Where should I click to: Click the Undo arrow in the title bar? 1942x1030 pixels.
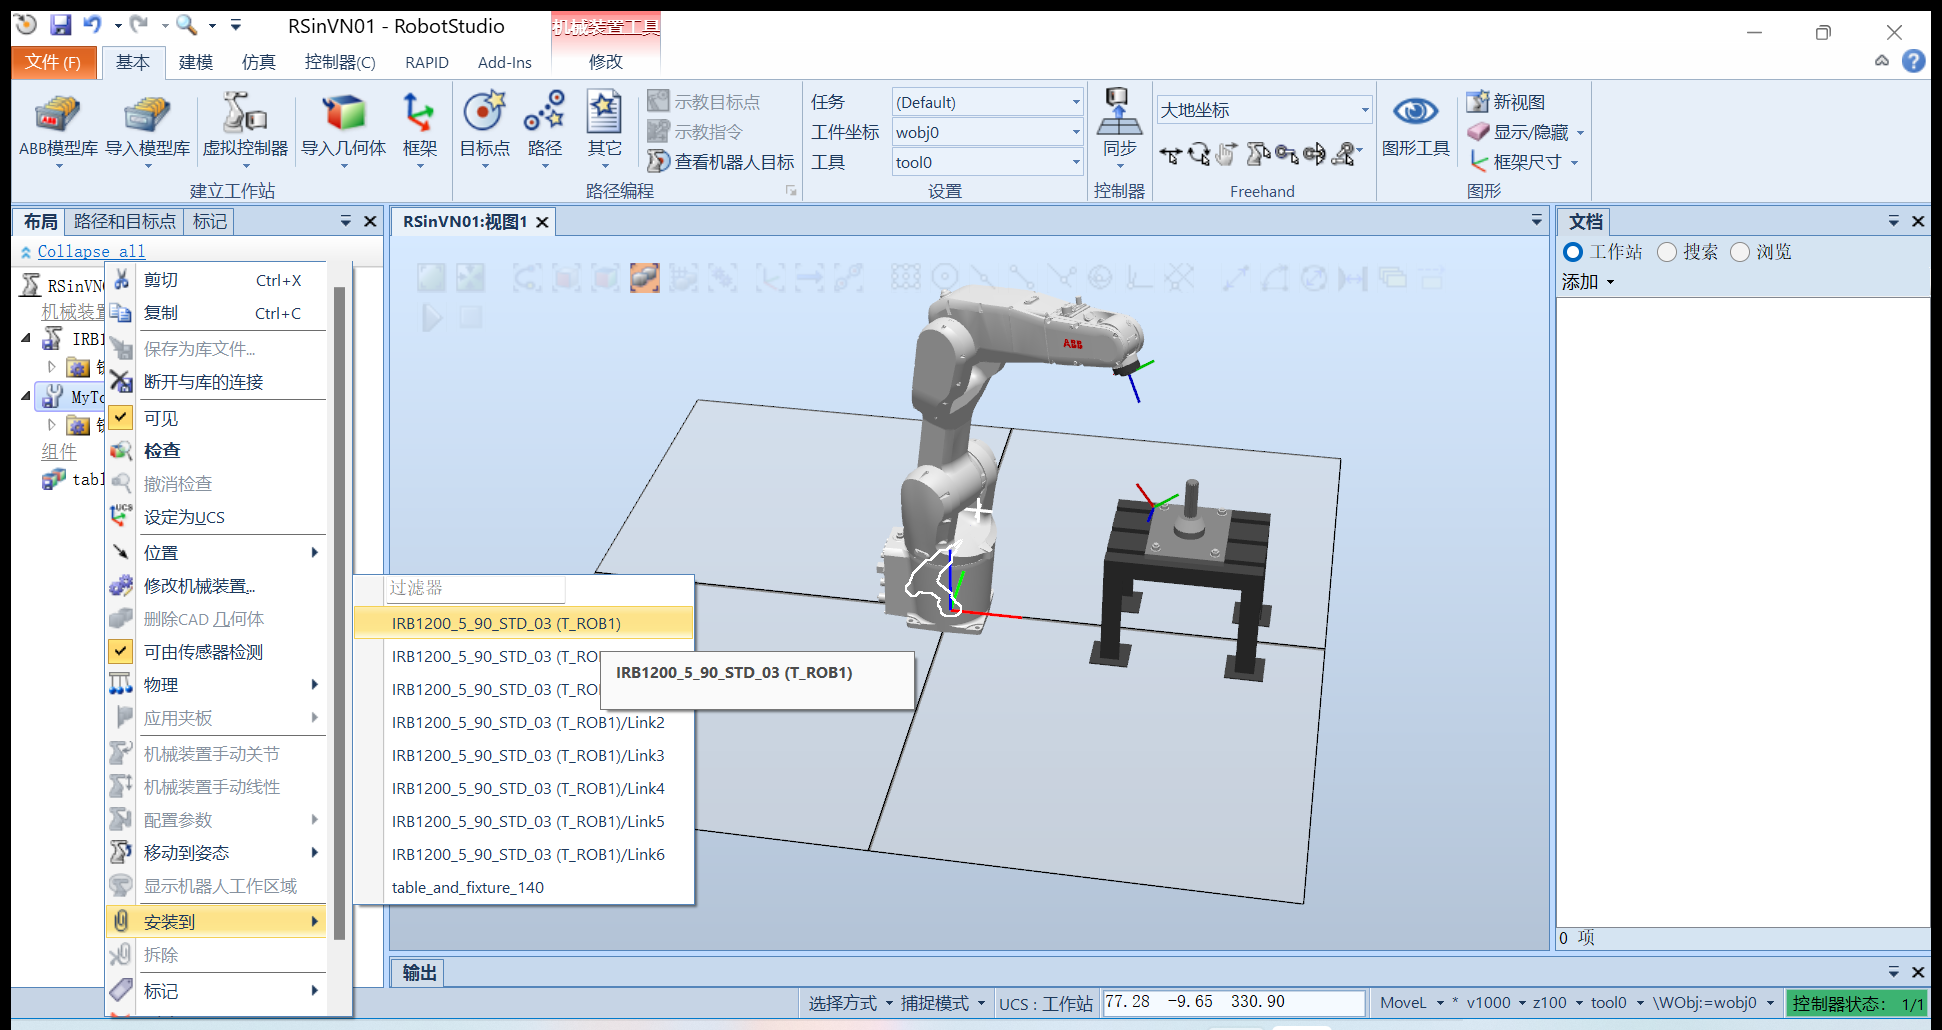point(93,24)
